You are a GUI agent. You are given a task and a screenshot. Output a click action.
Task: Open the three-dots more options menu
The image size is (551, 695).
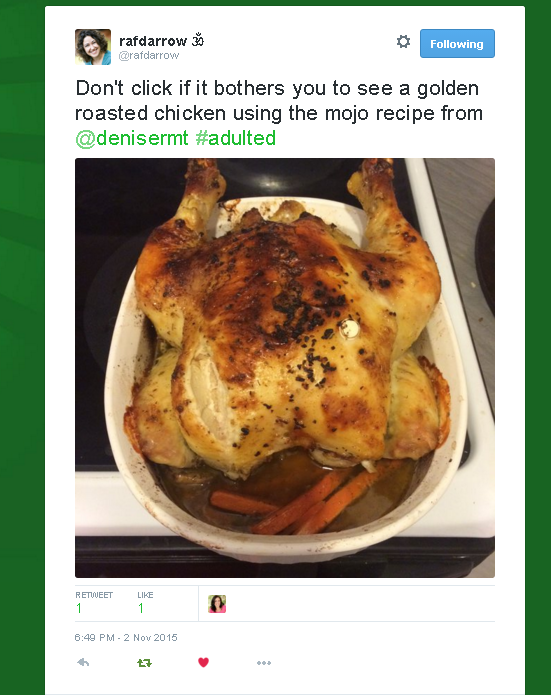(x=264, y=663)
